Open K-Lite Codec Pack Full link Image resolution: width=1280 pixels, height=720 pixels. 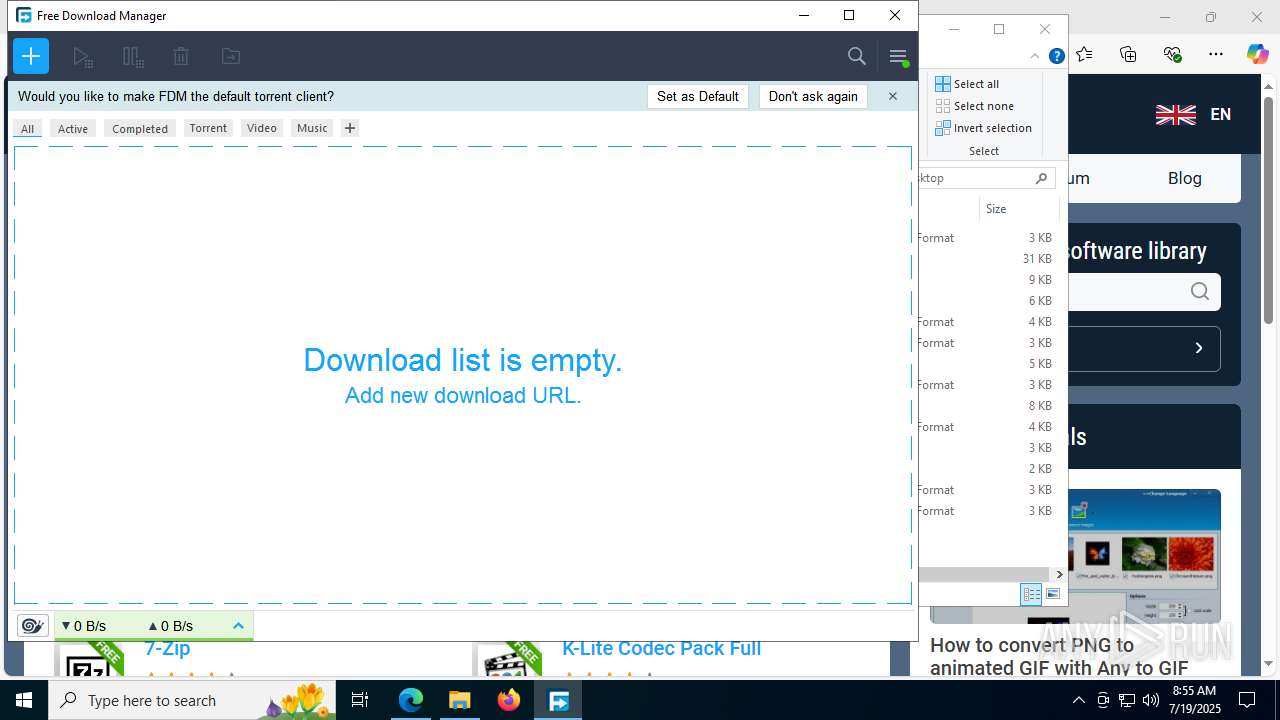(x=661, y=648)
